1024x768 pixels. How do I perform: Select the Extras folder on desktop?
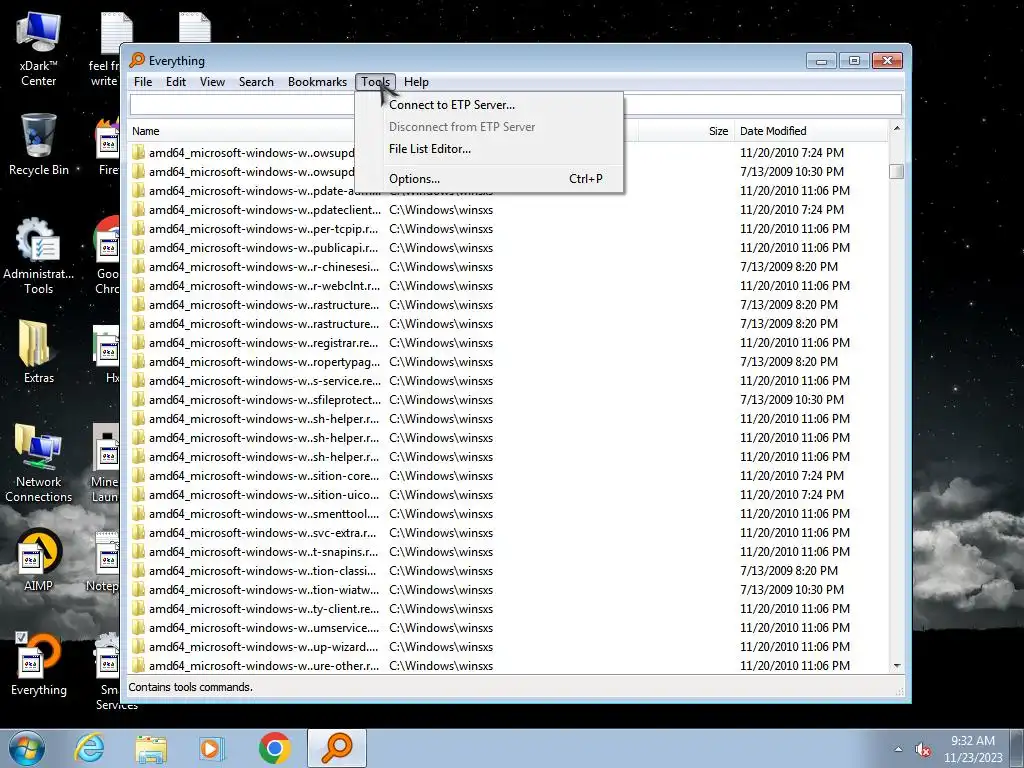tap(39, 351)
